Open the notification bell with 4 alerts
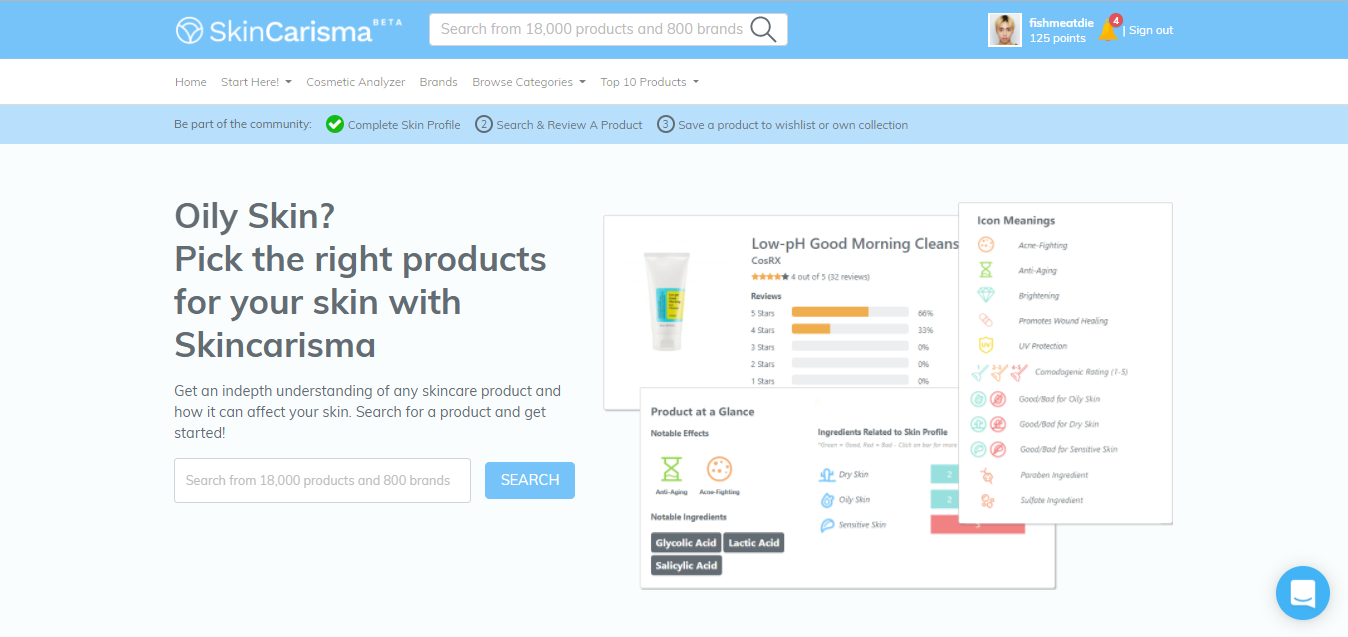The image size is (1348, 637). click(x=1108, y=29)
